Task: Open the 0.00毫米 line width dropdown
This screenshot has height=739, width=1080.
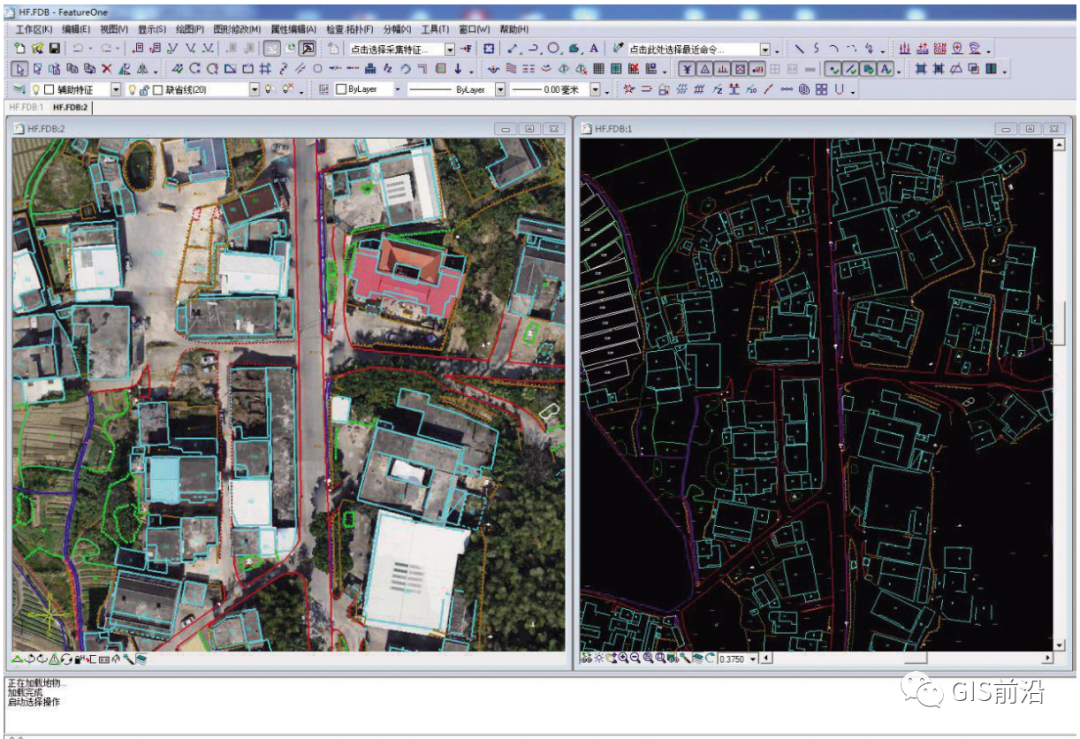Action: click(x=595, y=90)
